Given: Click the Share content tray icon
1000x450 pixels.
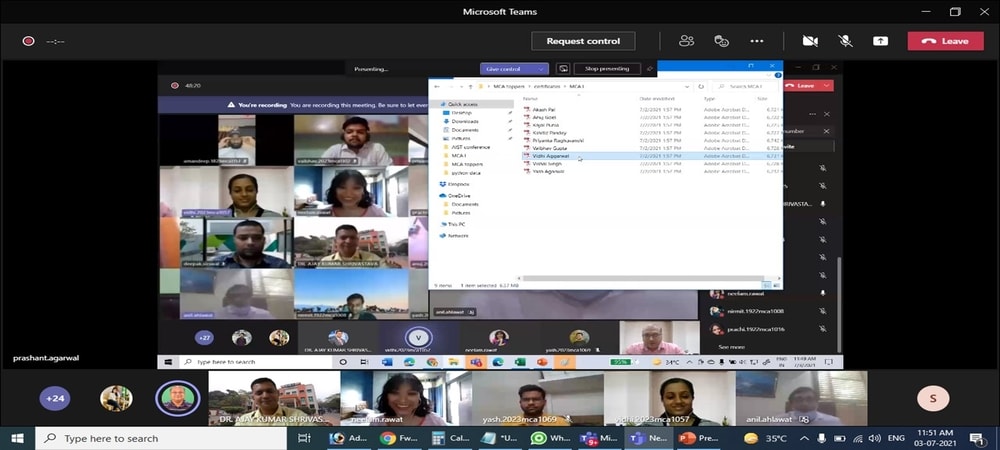Looking at the screenshot, I should (880, 41).
